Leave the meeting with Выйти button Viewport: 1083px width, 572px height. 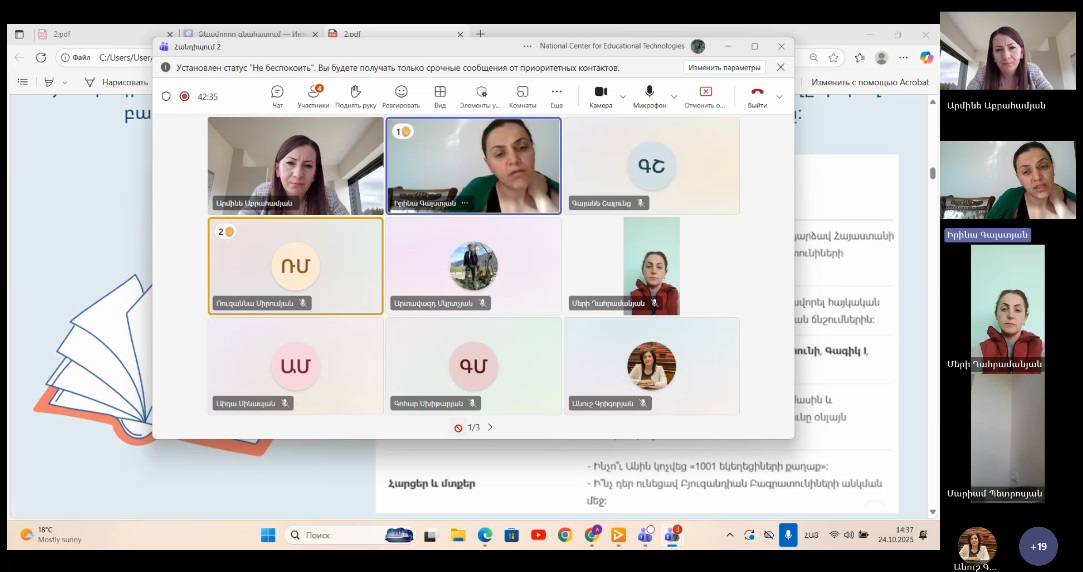pos(757,96)
